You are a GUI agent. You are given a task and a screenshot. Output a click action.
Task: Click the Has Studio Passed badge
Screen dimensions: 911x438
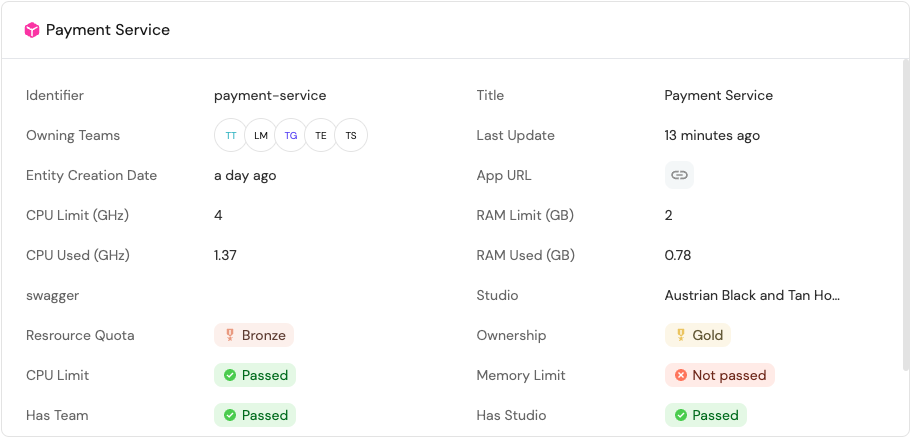click(x=705, y=415)
